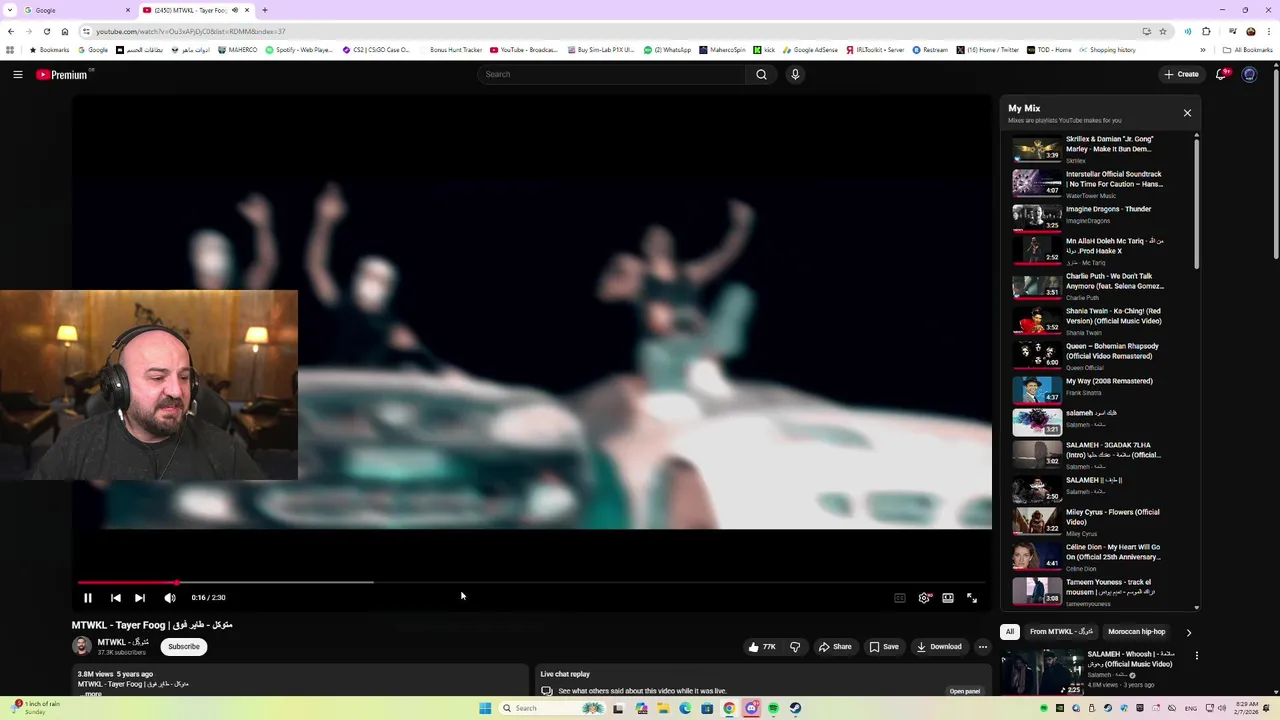Show more filter chips arrow
Viewport: 1280px width, 720px height.
tap(1188, 632)
